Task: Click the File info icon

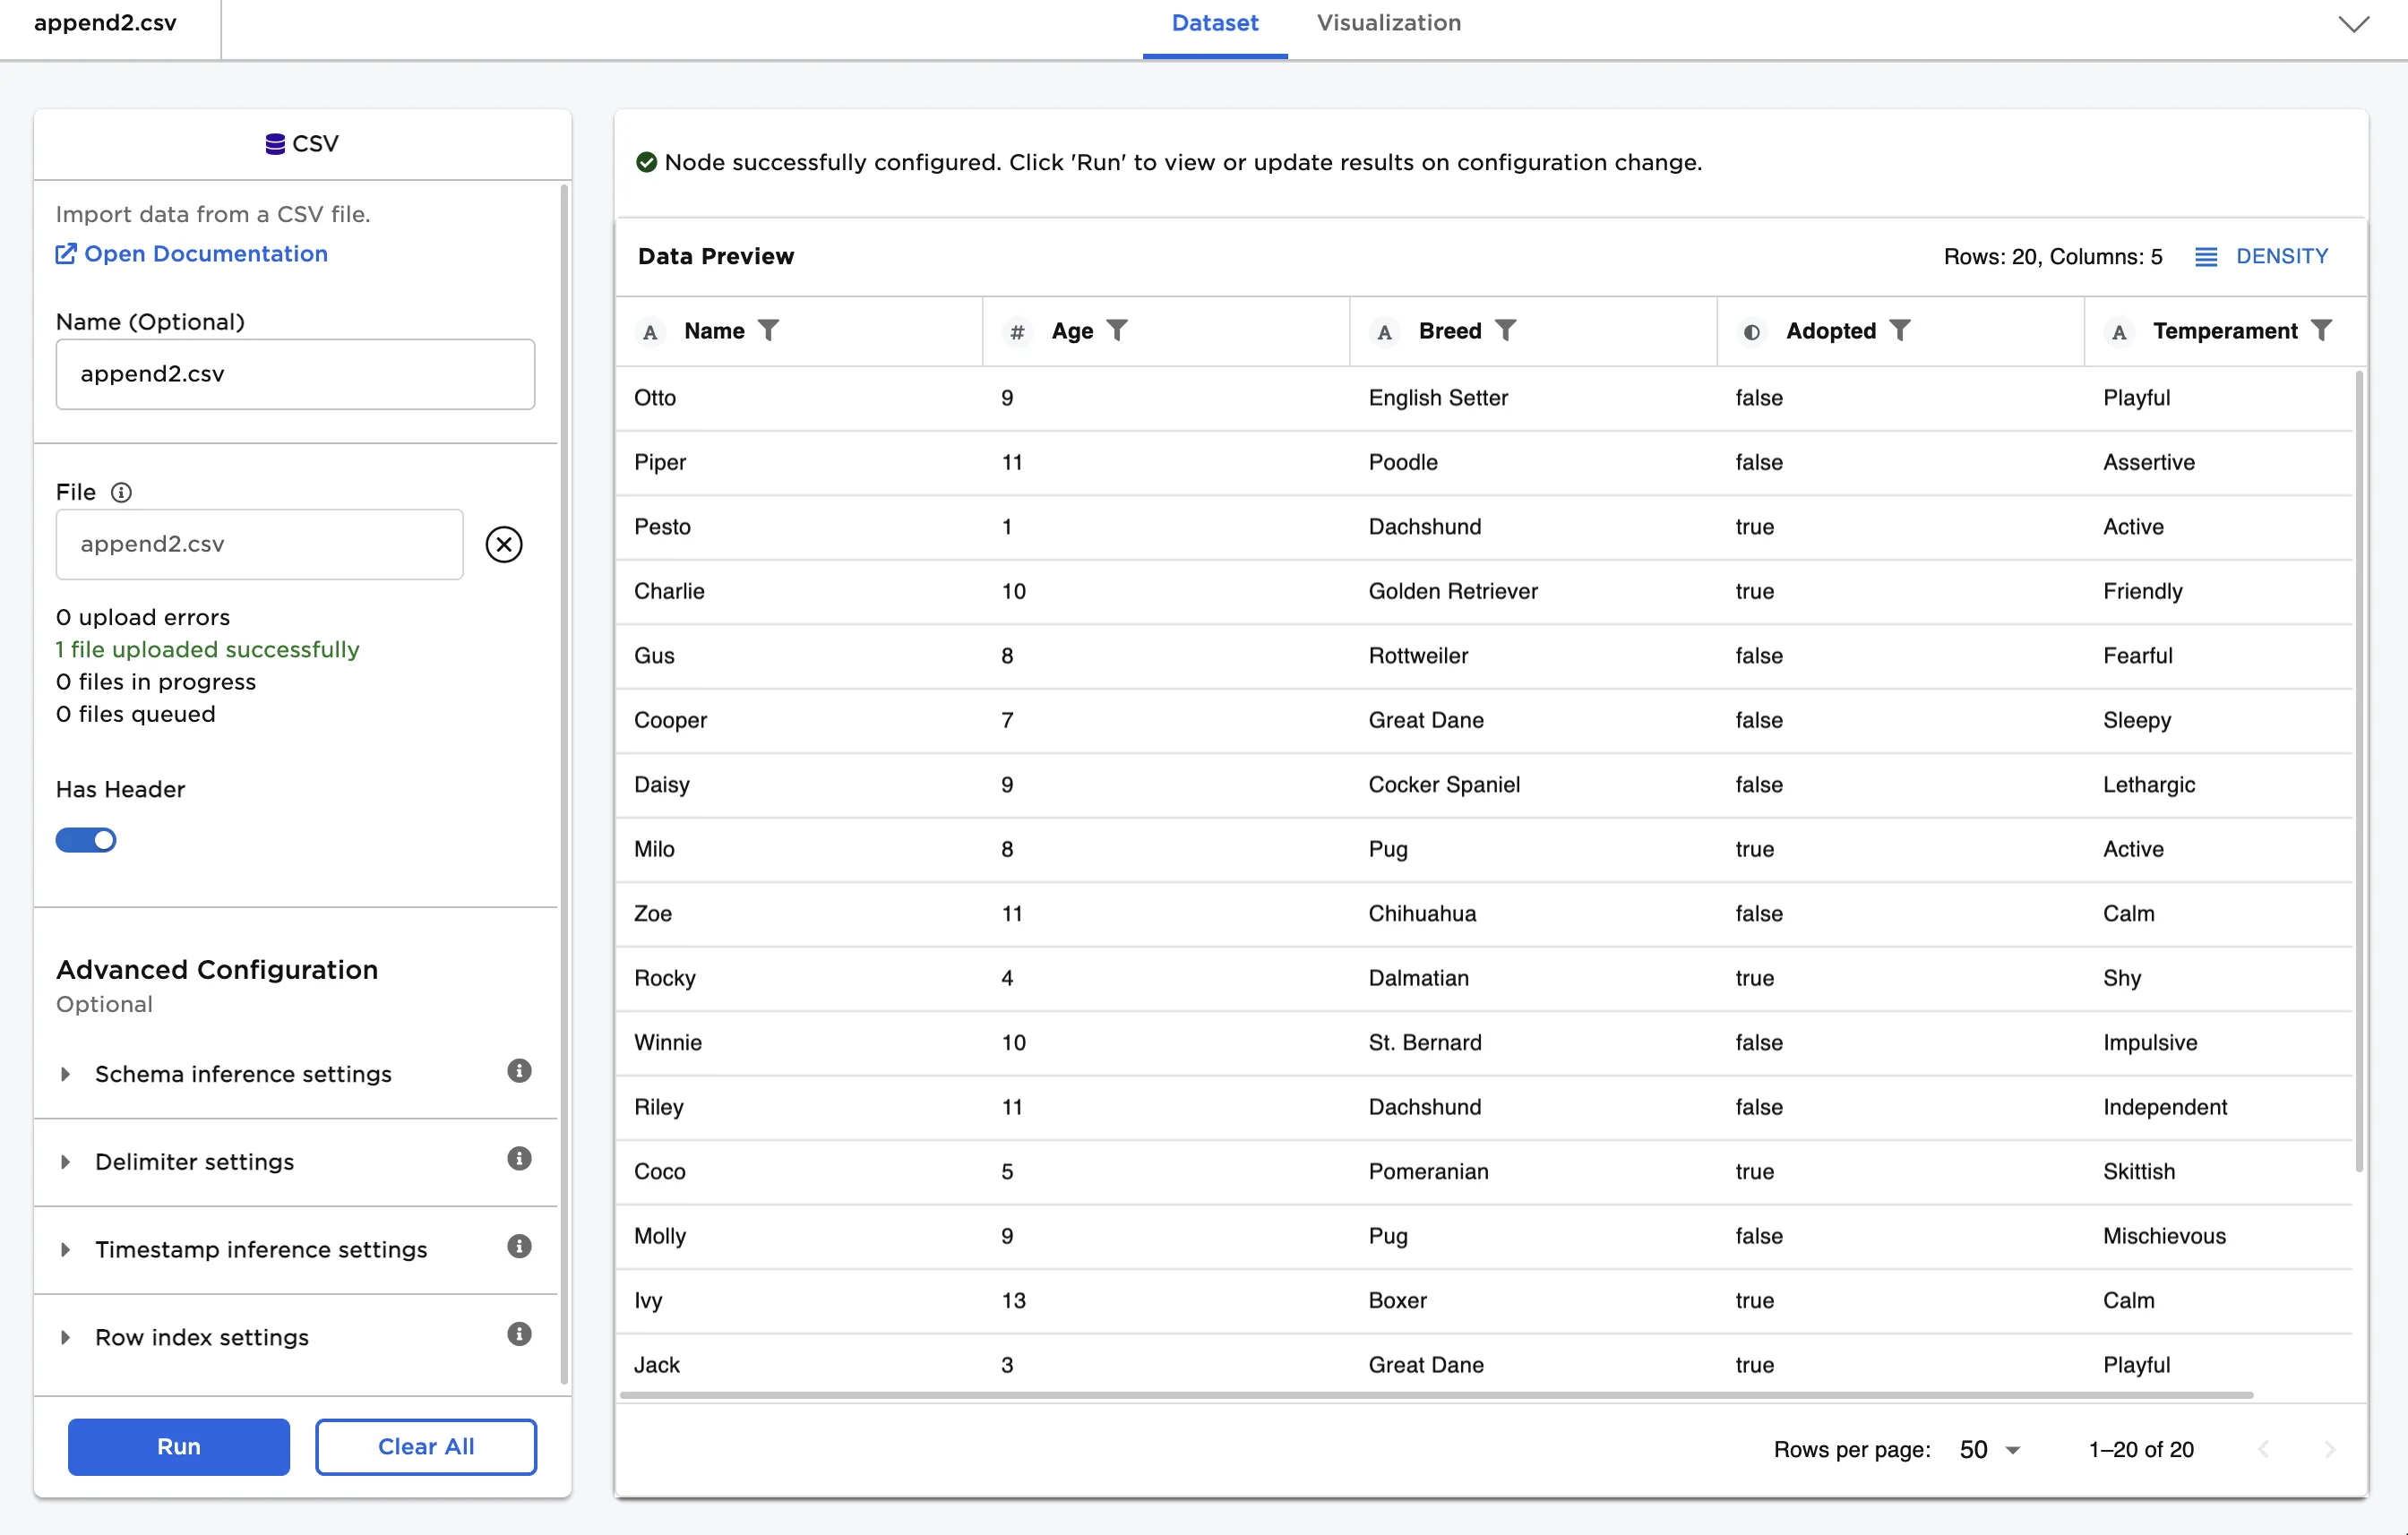Action: tap(121, 492)
